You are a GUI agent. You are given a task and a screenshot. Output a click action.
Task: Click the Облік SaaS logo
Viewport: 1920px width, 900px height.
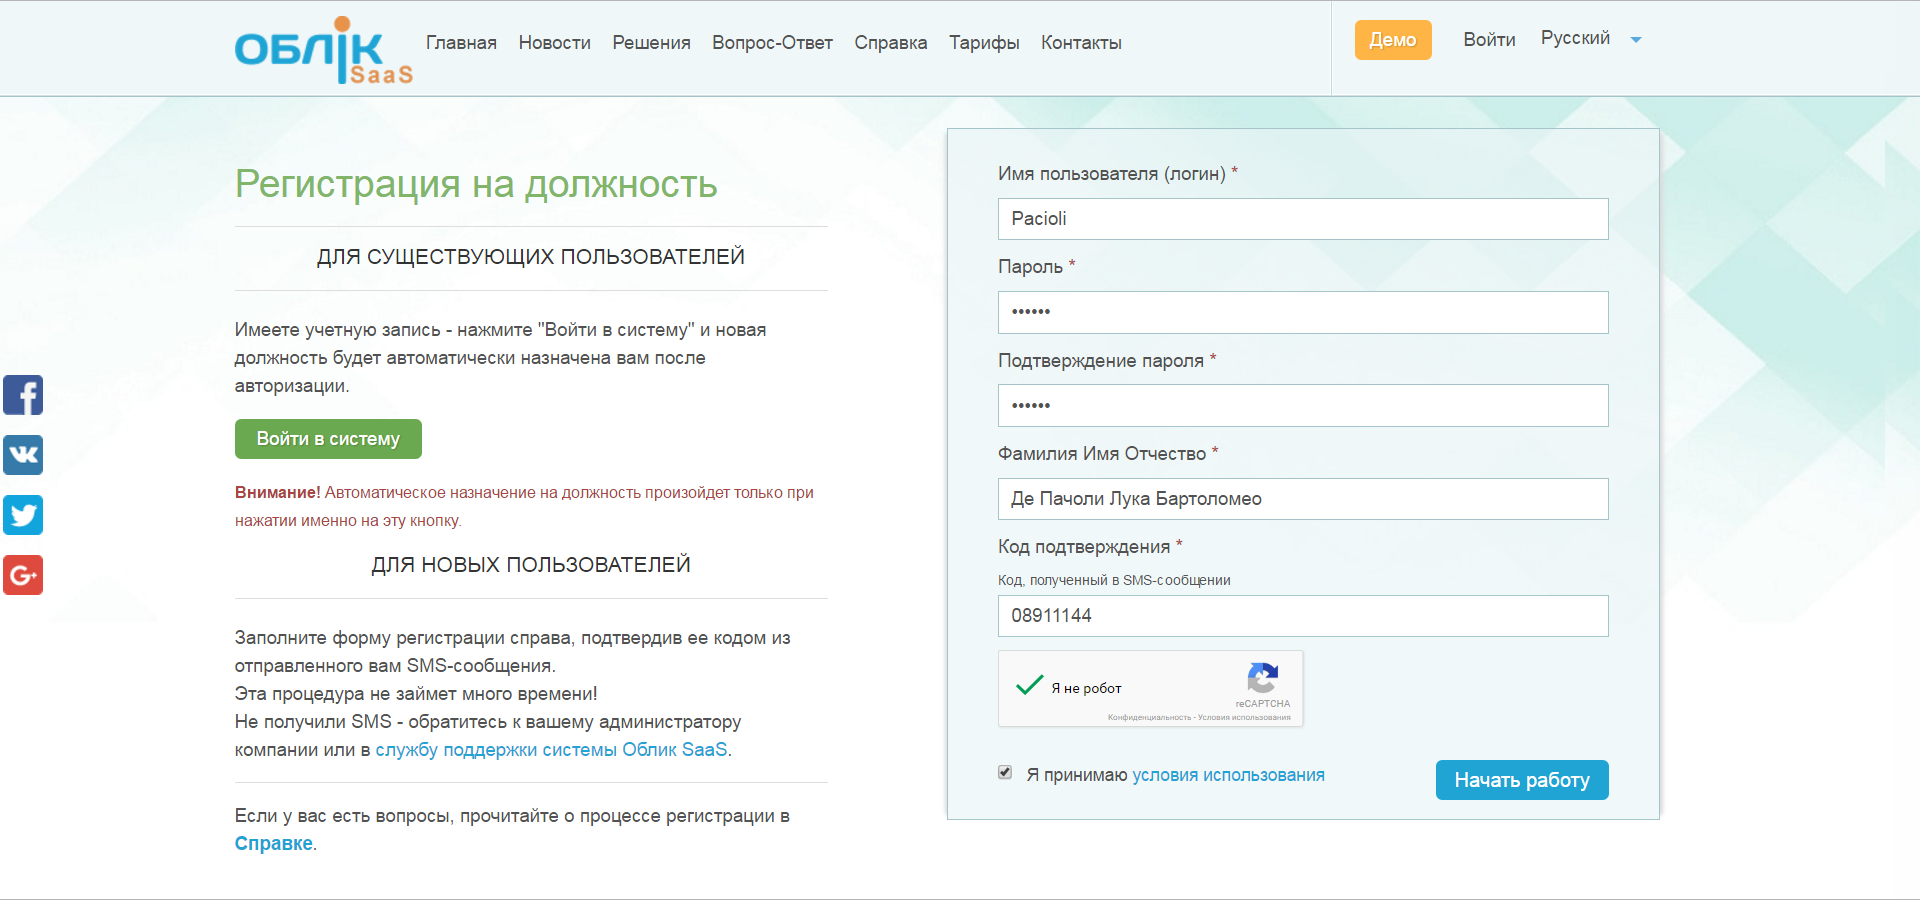point(323,50)
